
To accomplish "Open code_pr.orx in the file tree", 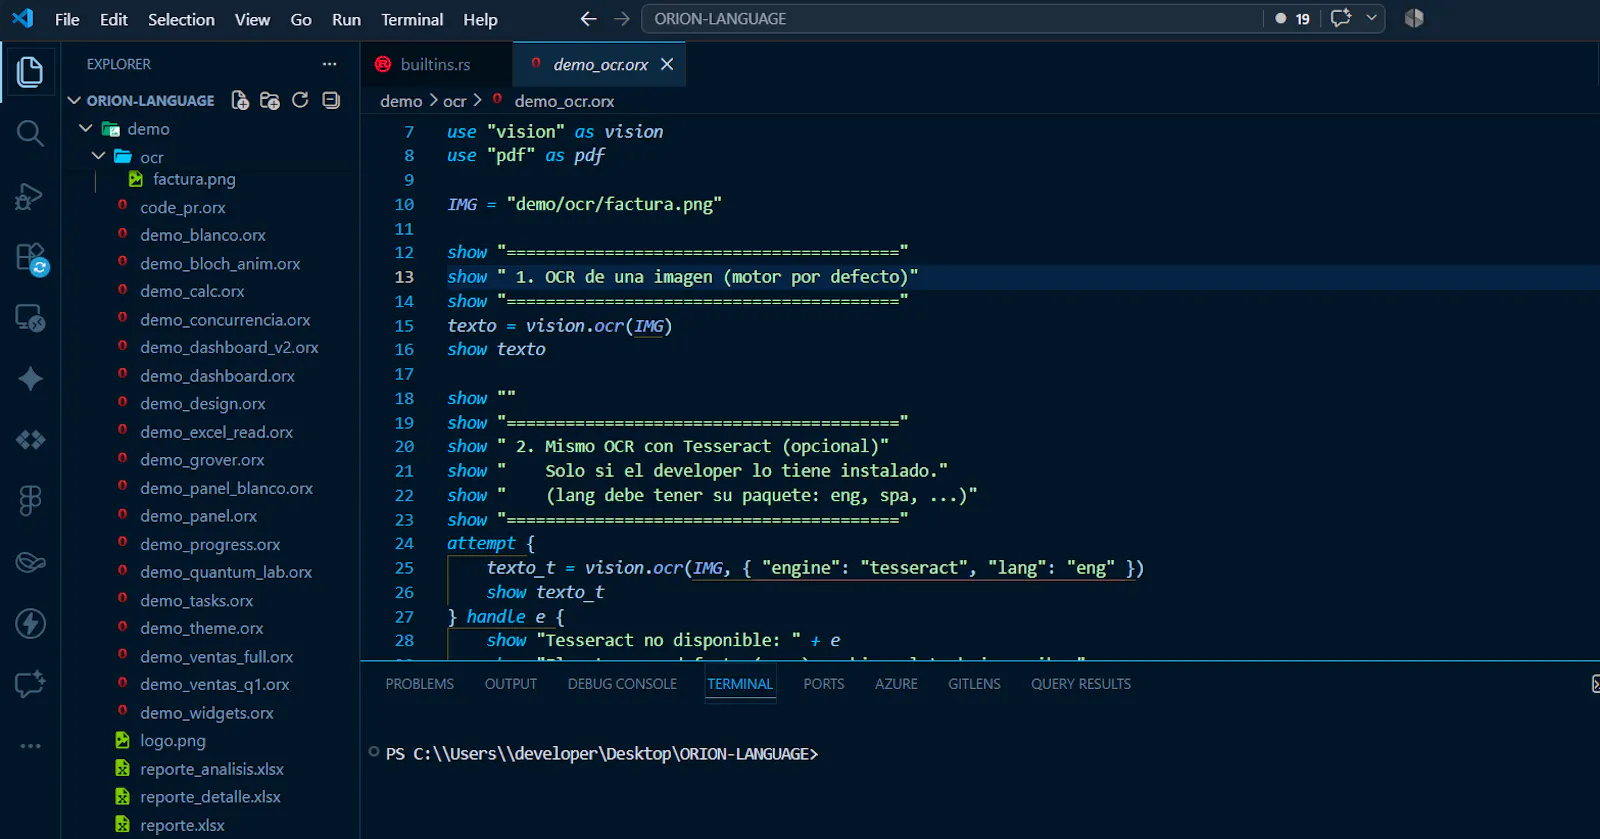I will tap(183, 207).
